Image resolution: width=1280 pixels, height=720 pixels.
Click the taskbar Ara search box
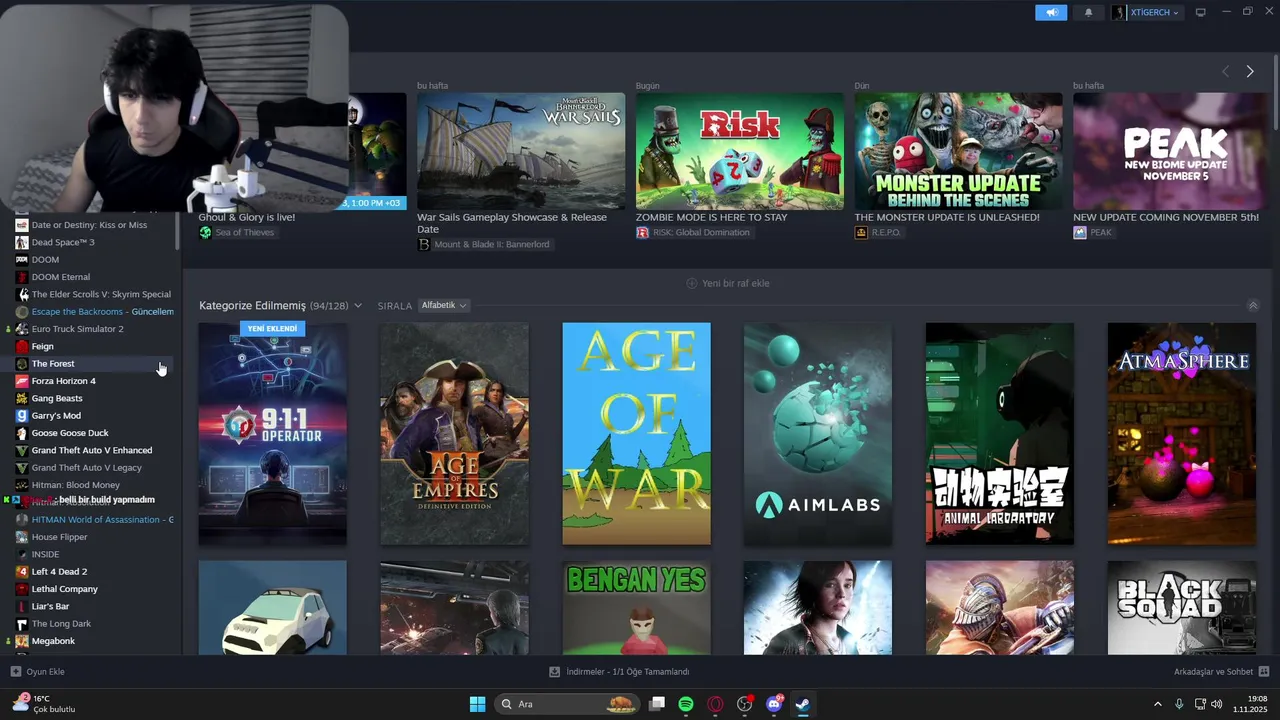tap(565, 704)
